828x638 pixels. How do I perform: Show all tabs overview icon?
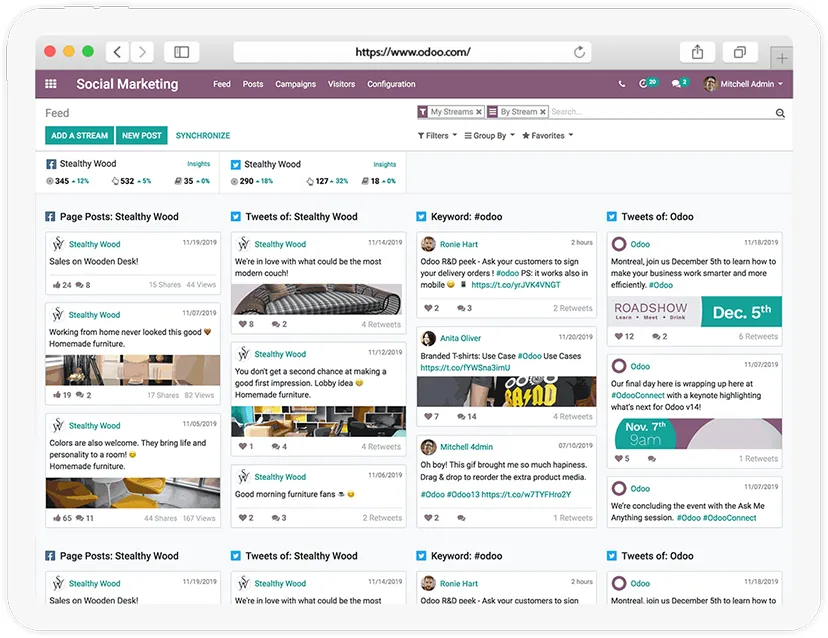[740, 52]
